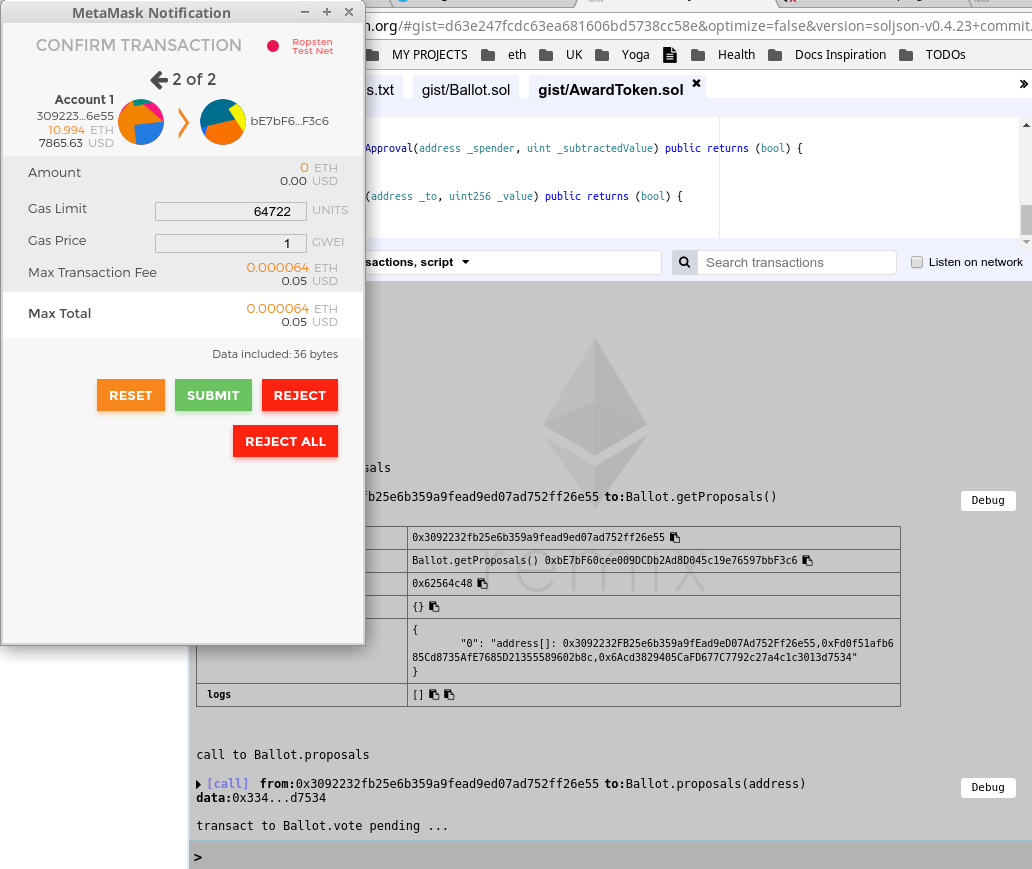The width and height of the screenshot is (1032, 869).
Task: Open the Docs Inspiration bookmark folder
Action: pyautogui.click(x=827, y=55)
